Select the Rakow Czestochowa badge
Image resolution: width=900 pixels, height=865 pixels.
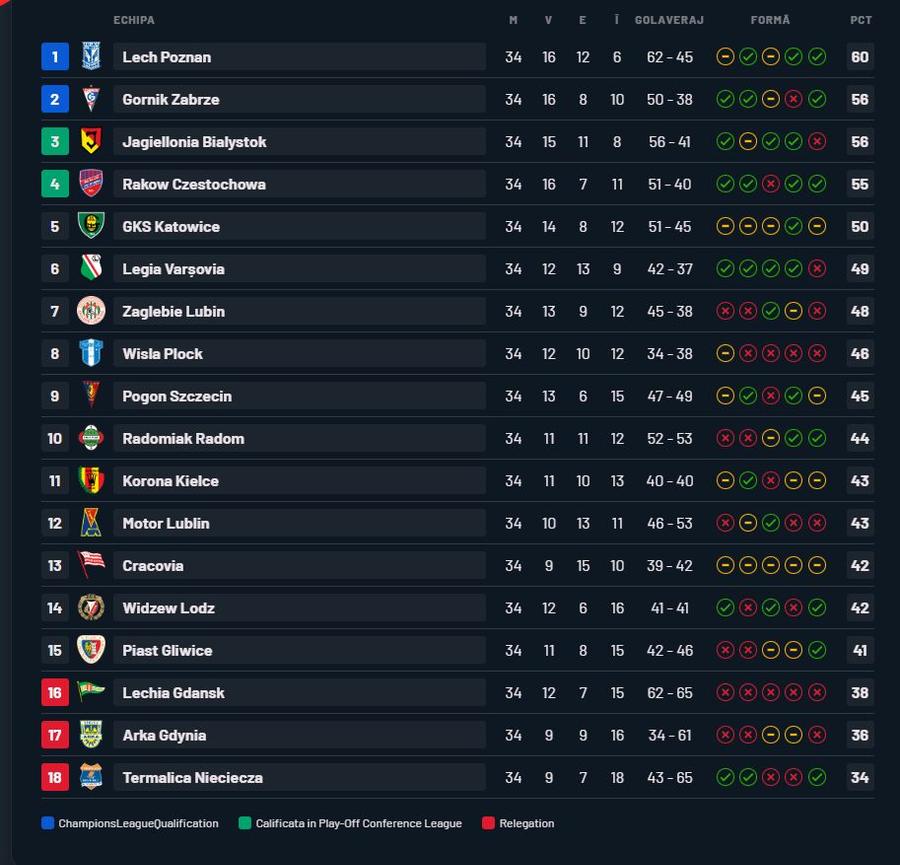click(x=91, y=184)
